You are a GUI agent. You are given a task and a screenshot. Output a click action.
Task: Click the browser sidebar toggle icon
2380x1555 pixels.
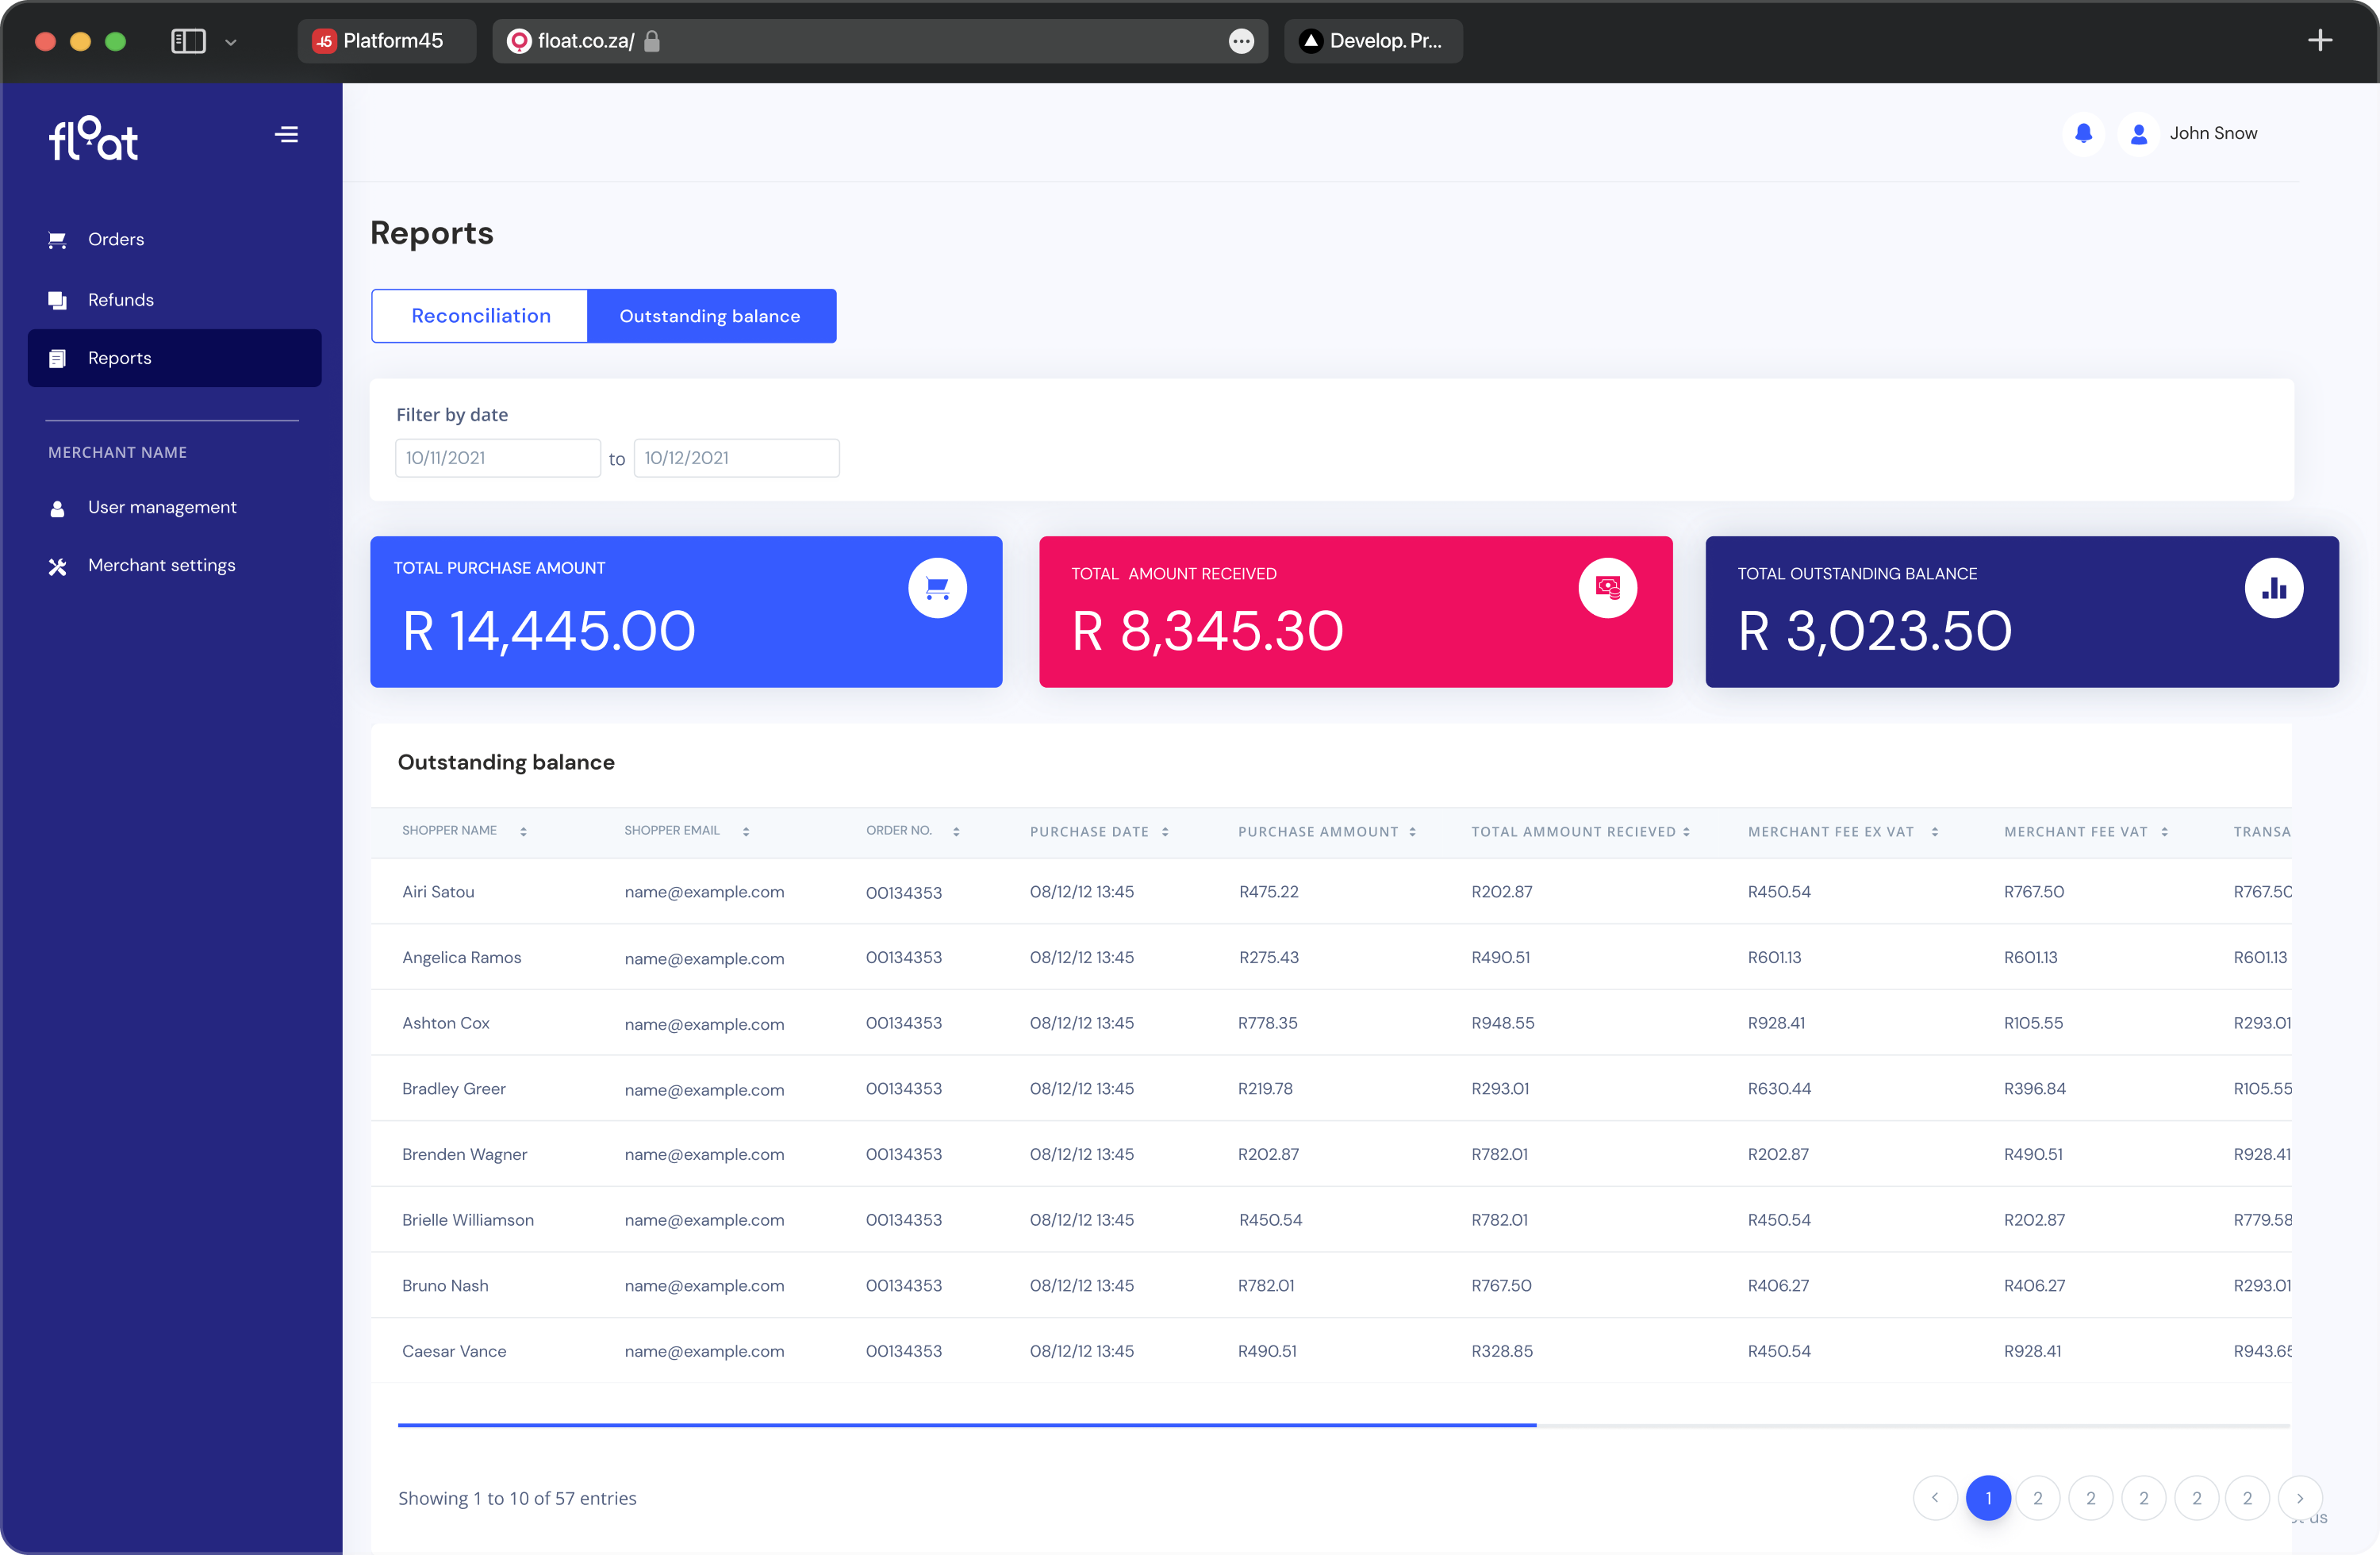(x=188, y=41)
